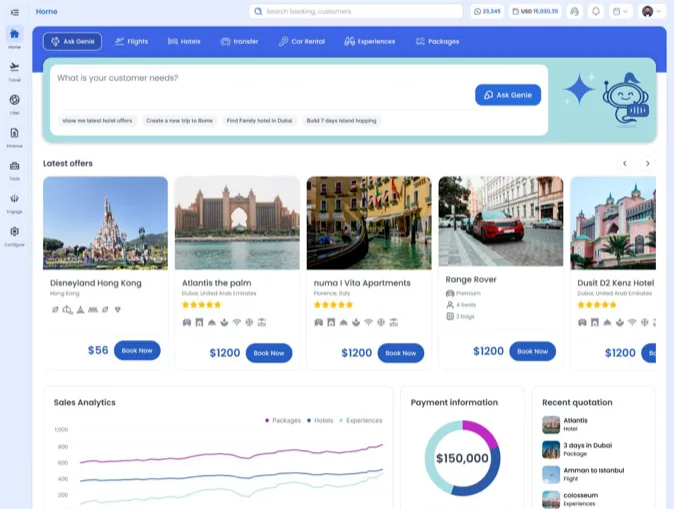
Task: Click the heart icon on Disneyland card
Action: coord(118,310)
